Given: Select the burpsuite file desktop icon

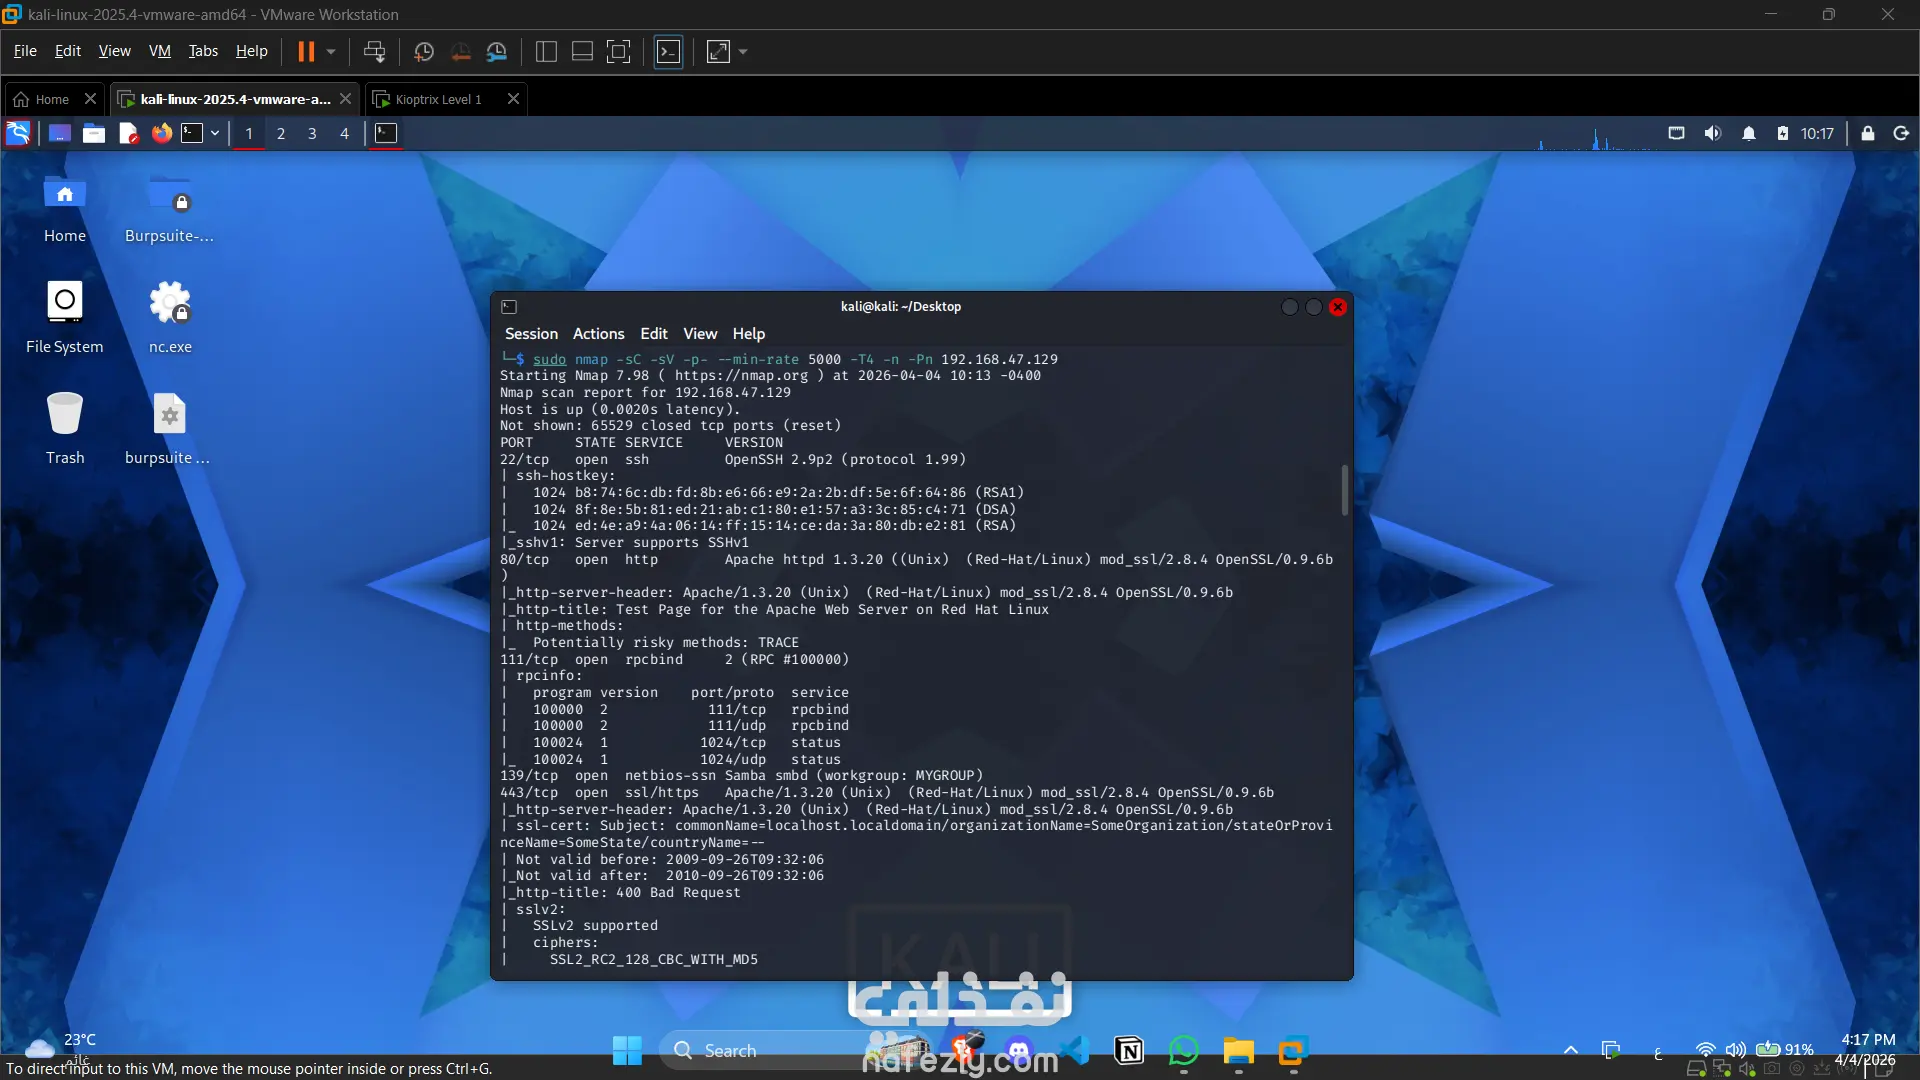Looking at the screenshot, I should [168, 428].
